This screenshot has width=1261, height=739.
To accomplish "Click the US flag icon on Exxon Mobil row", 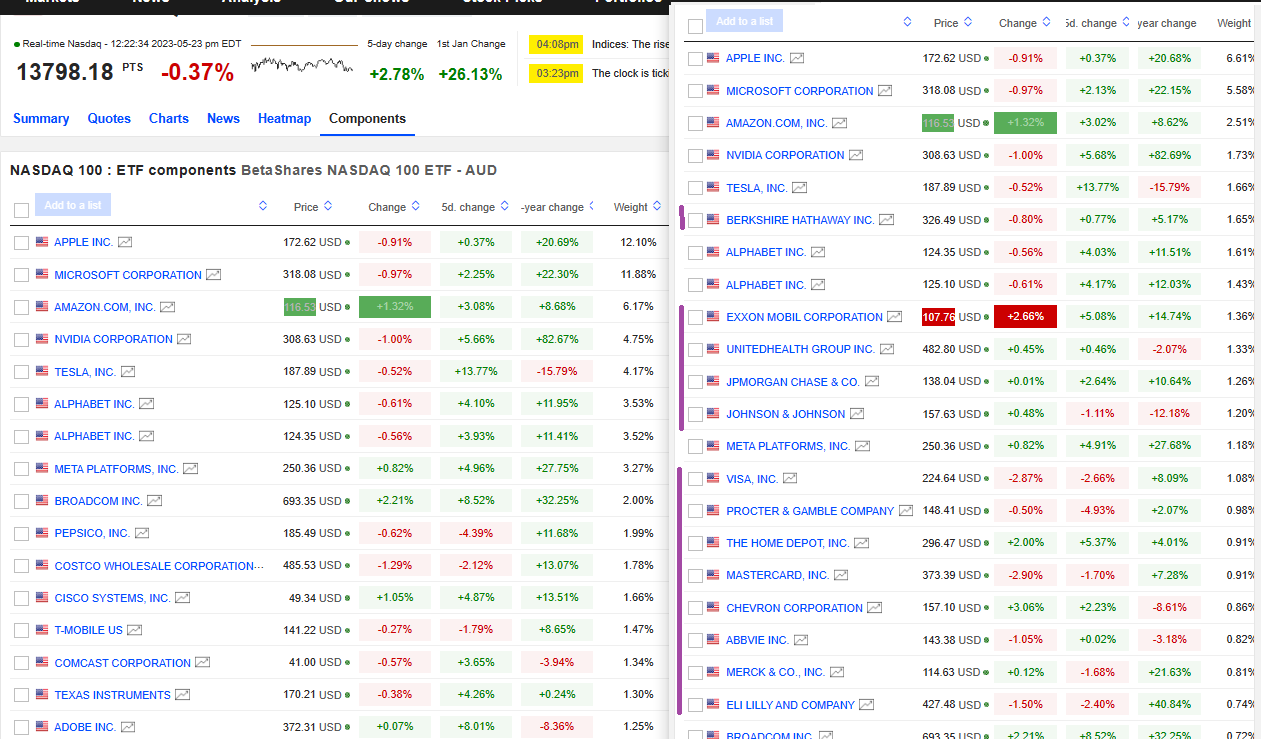I will pos(713,316).
